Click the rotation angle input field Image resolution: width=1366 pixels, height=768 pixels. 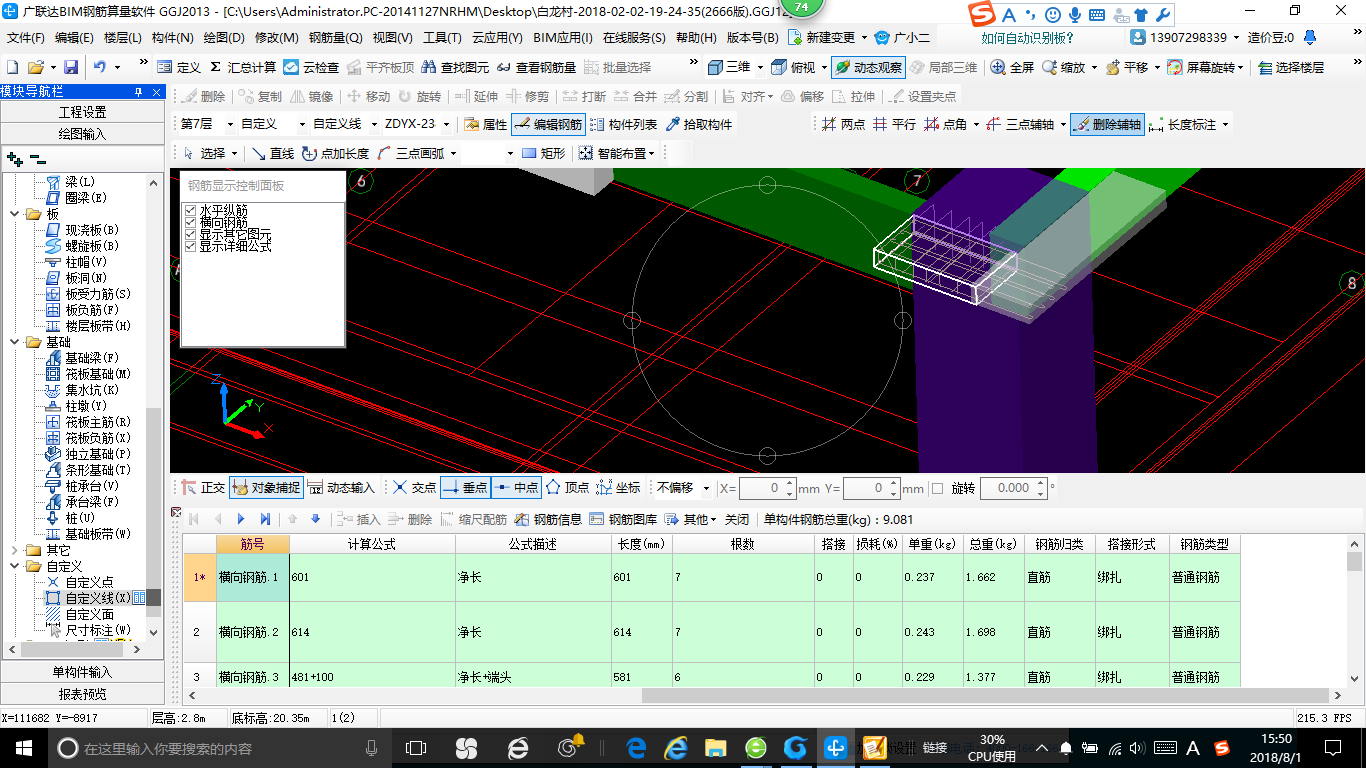tap(1013, 488)
